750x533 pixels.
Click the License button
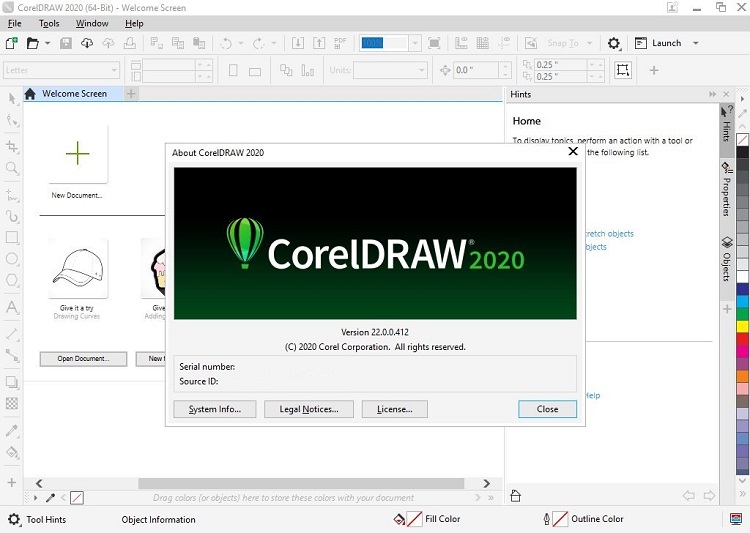tap(395, 409)
